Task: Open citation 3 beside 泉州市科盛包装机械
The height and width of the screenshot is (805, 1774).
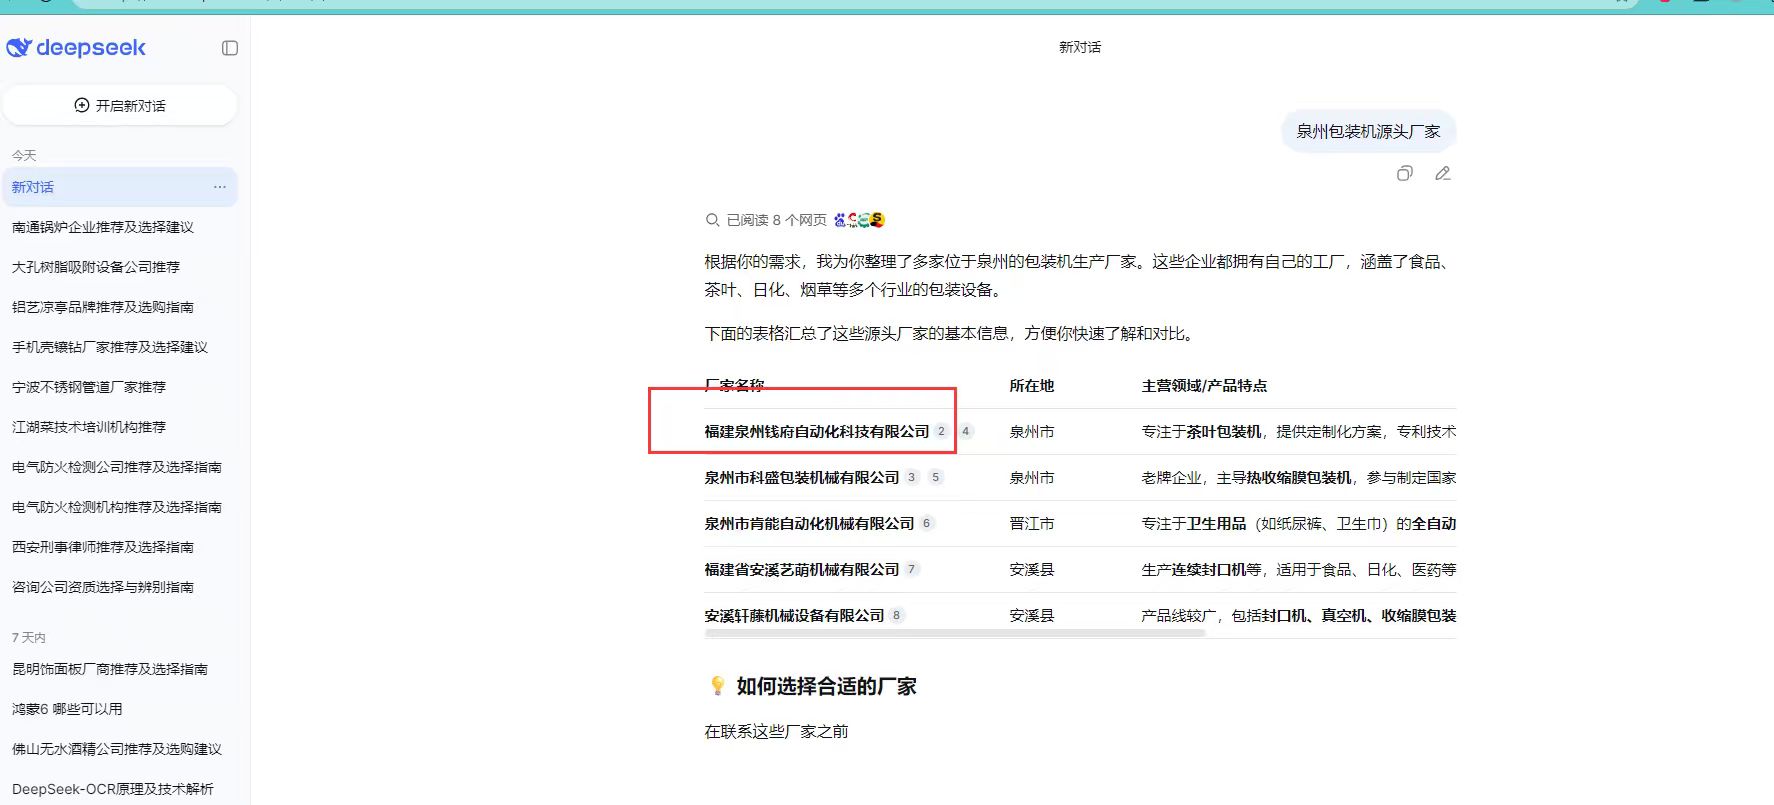Action: tap(911, 477)
